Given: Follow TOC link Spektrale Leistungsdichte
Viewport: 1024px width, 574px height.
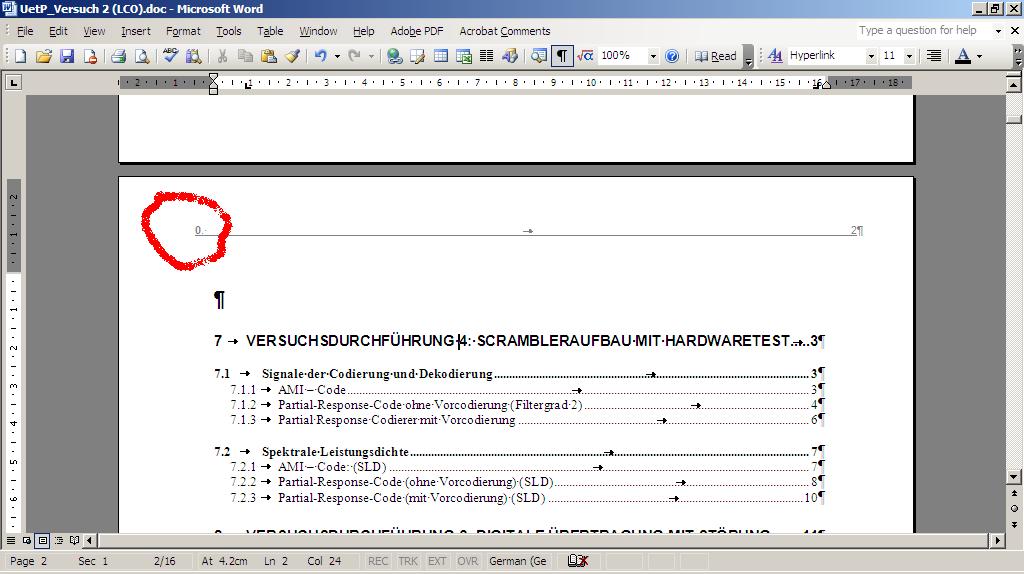Looking at the screenshot, I should [x=335, y=451].
